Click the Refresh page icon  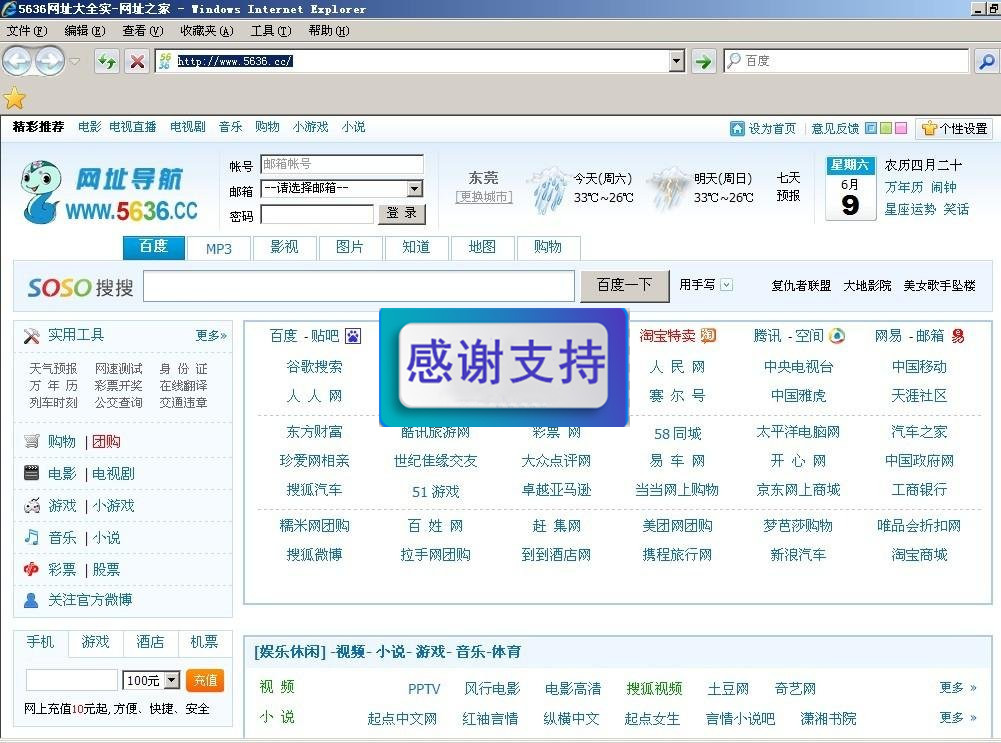107,61
